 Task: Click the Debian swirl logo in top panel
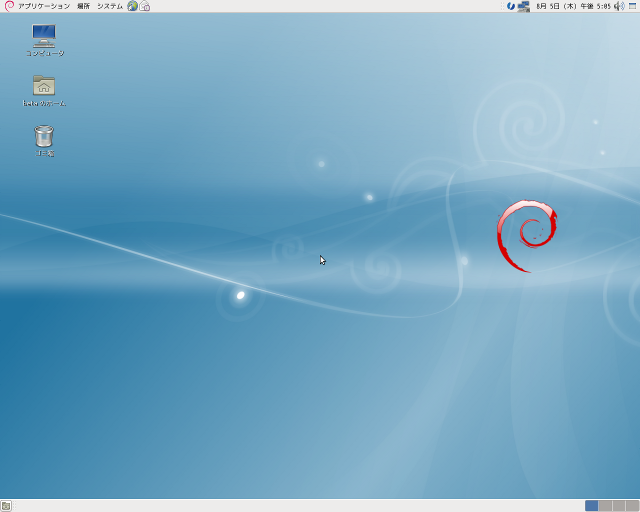tap(9, 6)
